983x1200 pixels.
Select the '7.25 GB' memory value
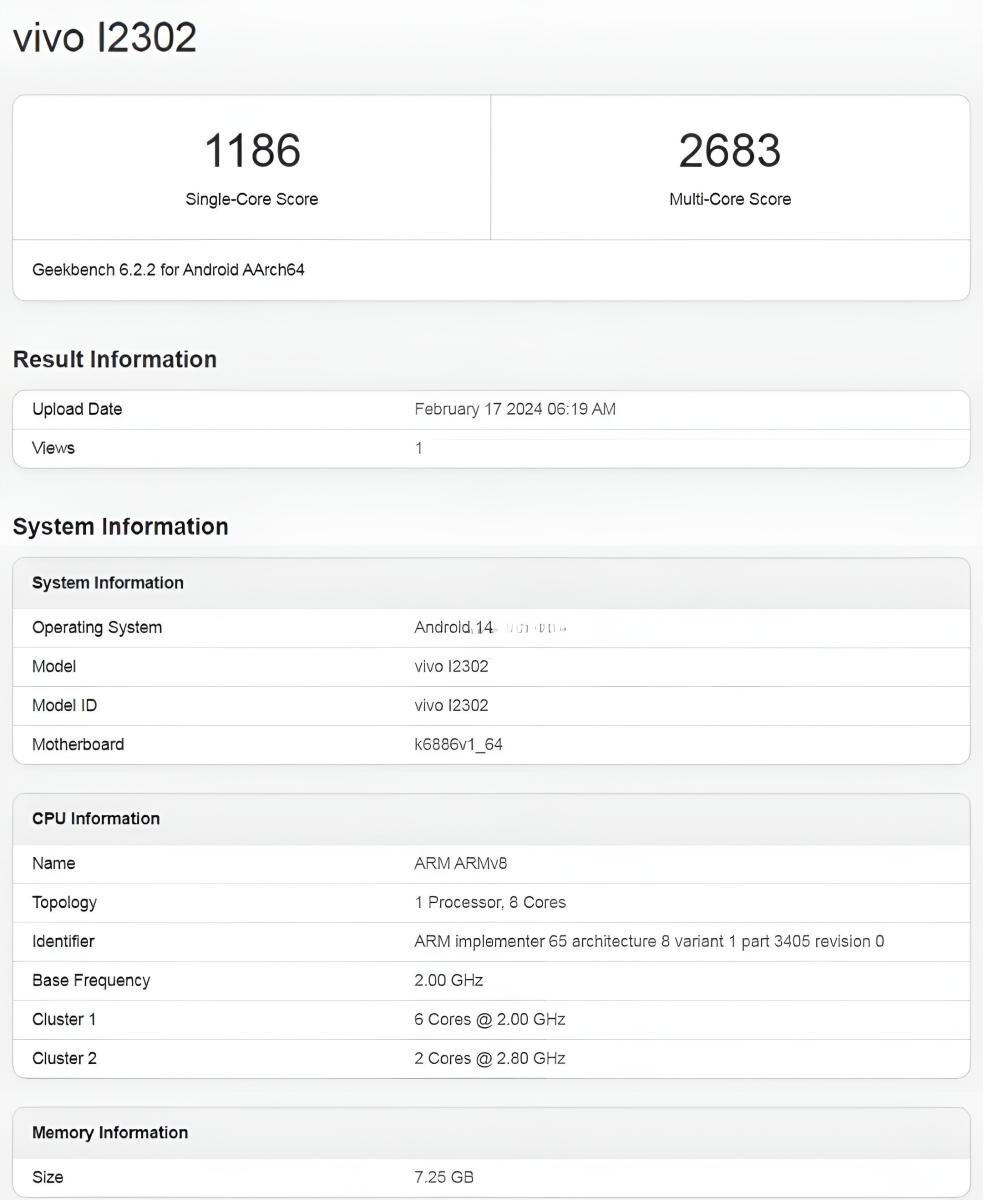(x=444, y=1177)
